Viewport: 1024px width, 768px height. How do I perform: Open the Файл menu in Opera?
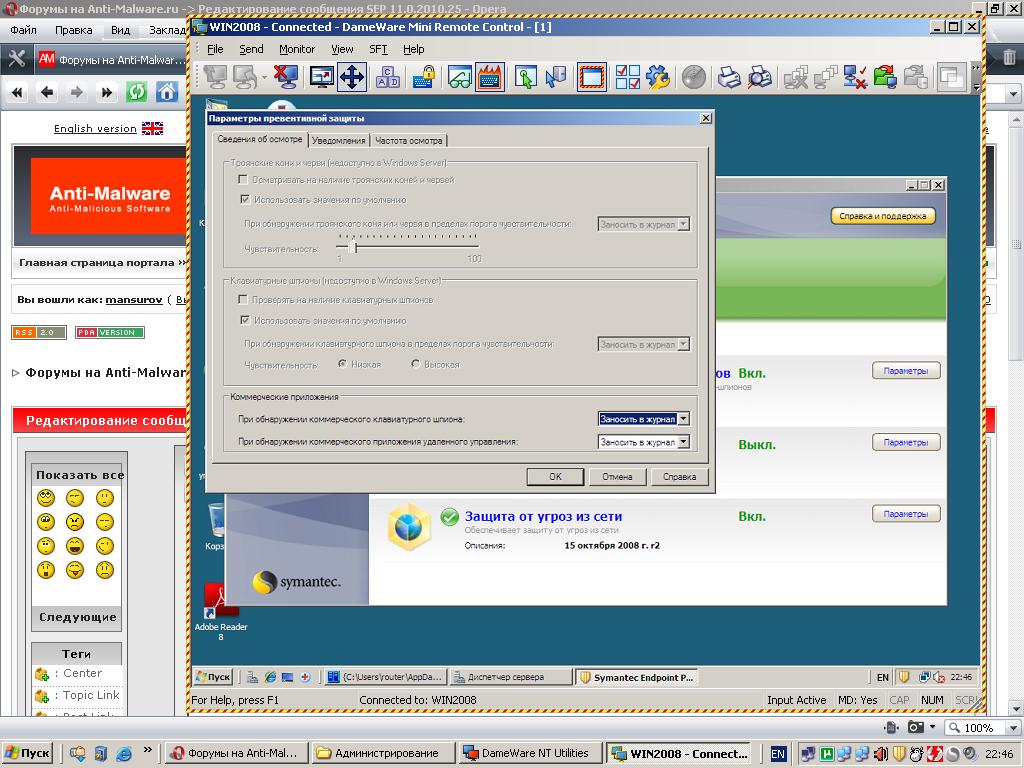(24, 30)
